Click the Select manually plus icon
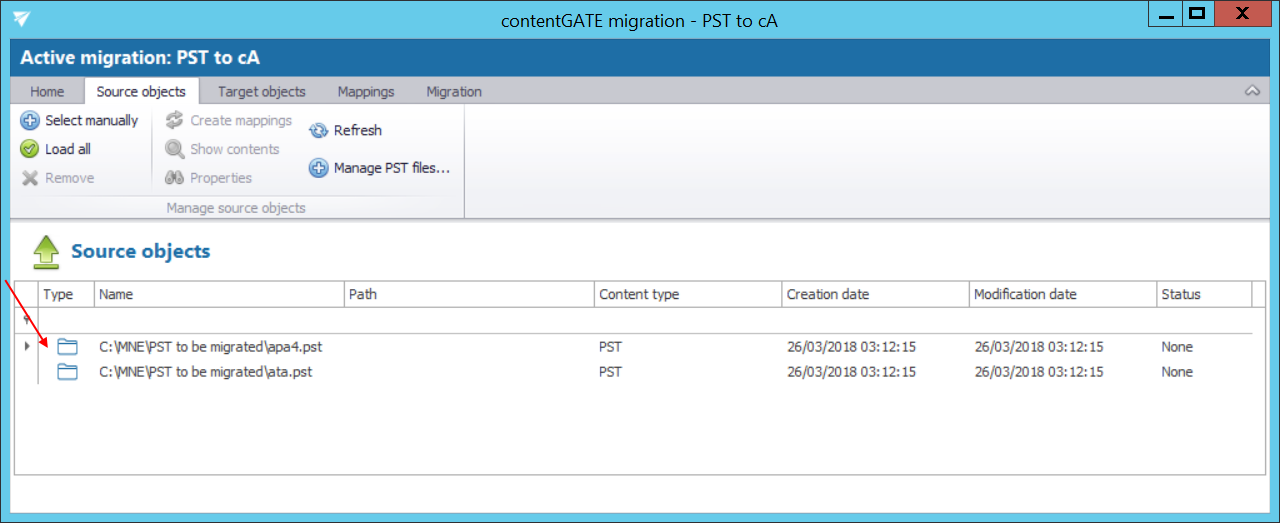Image resolution: width=1280 pixels, height=523 pixels. coord(30,120)
